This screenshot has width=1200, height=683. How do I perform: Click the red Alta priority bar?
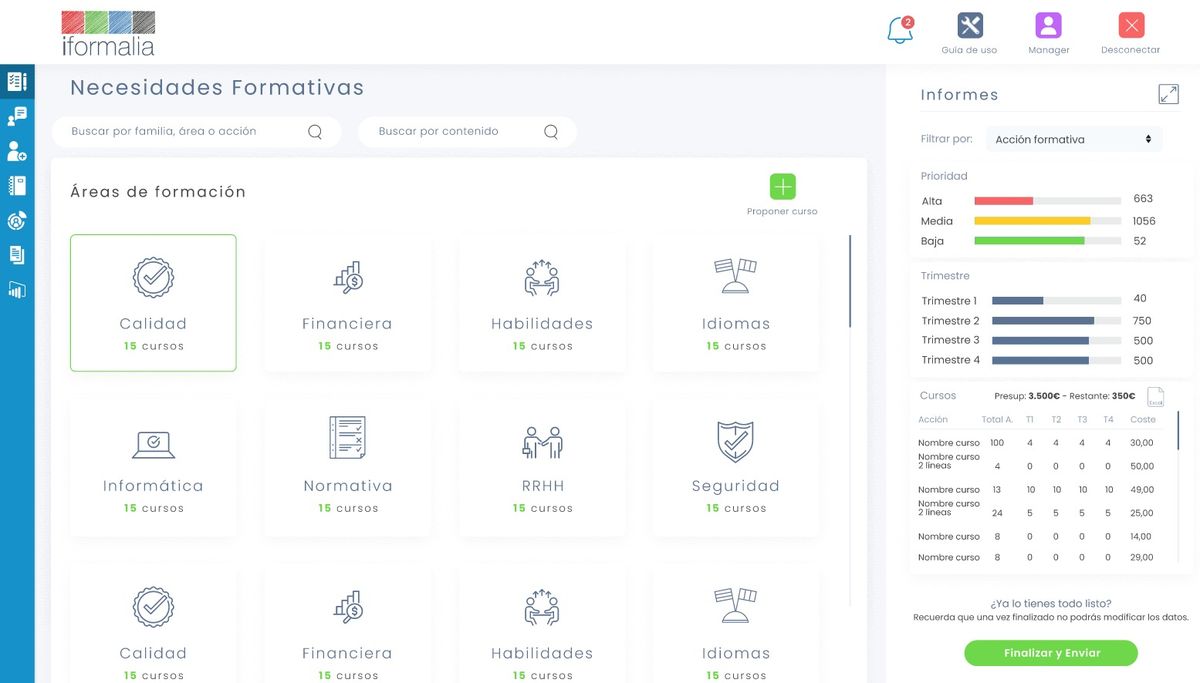pyautogui.click(x=1003, y=201)
